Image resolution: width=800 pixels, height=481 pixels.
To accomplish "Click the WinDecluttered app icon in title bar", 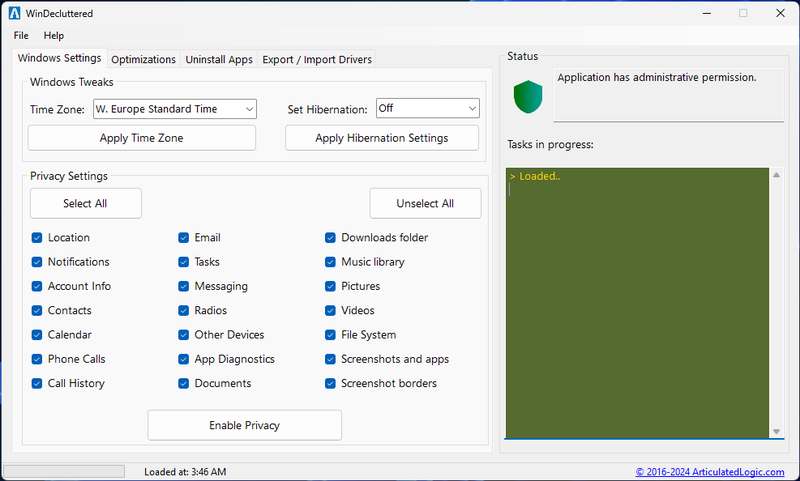I will 15,13.
